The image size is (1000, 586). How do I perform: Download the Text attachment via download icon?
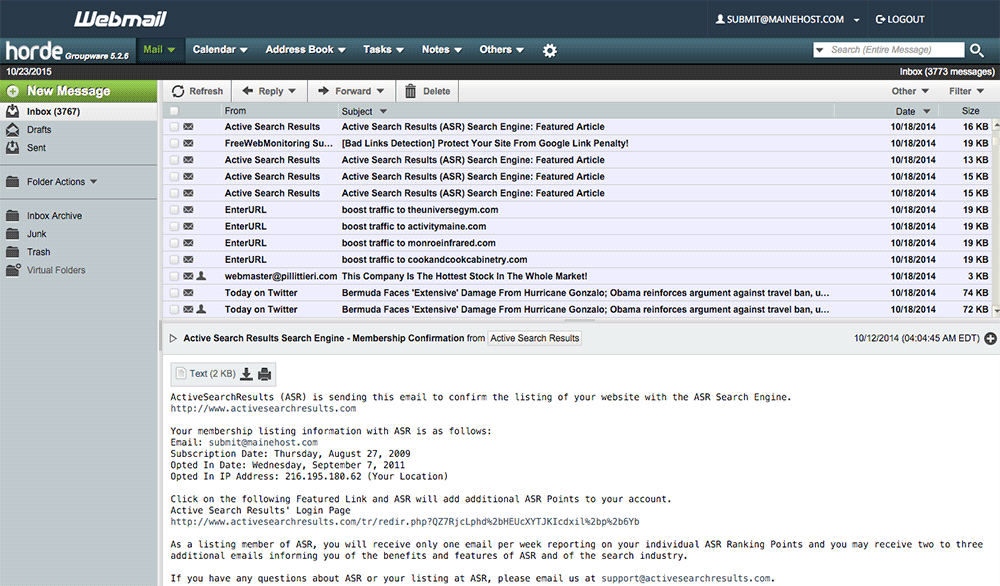coord(246,374)
